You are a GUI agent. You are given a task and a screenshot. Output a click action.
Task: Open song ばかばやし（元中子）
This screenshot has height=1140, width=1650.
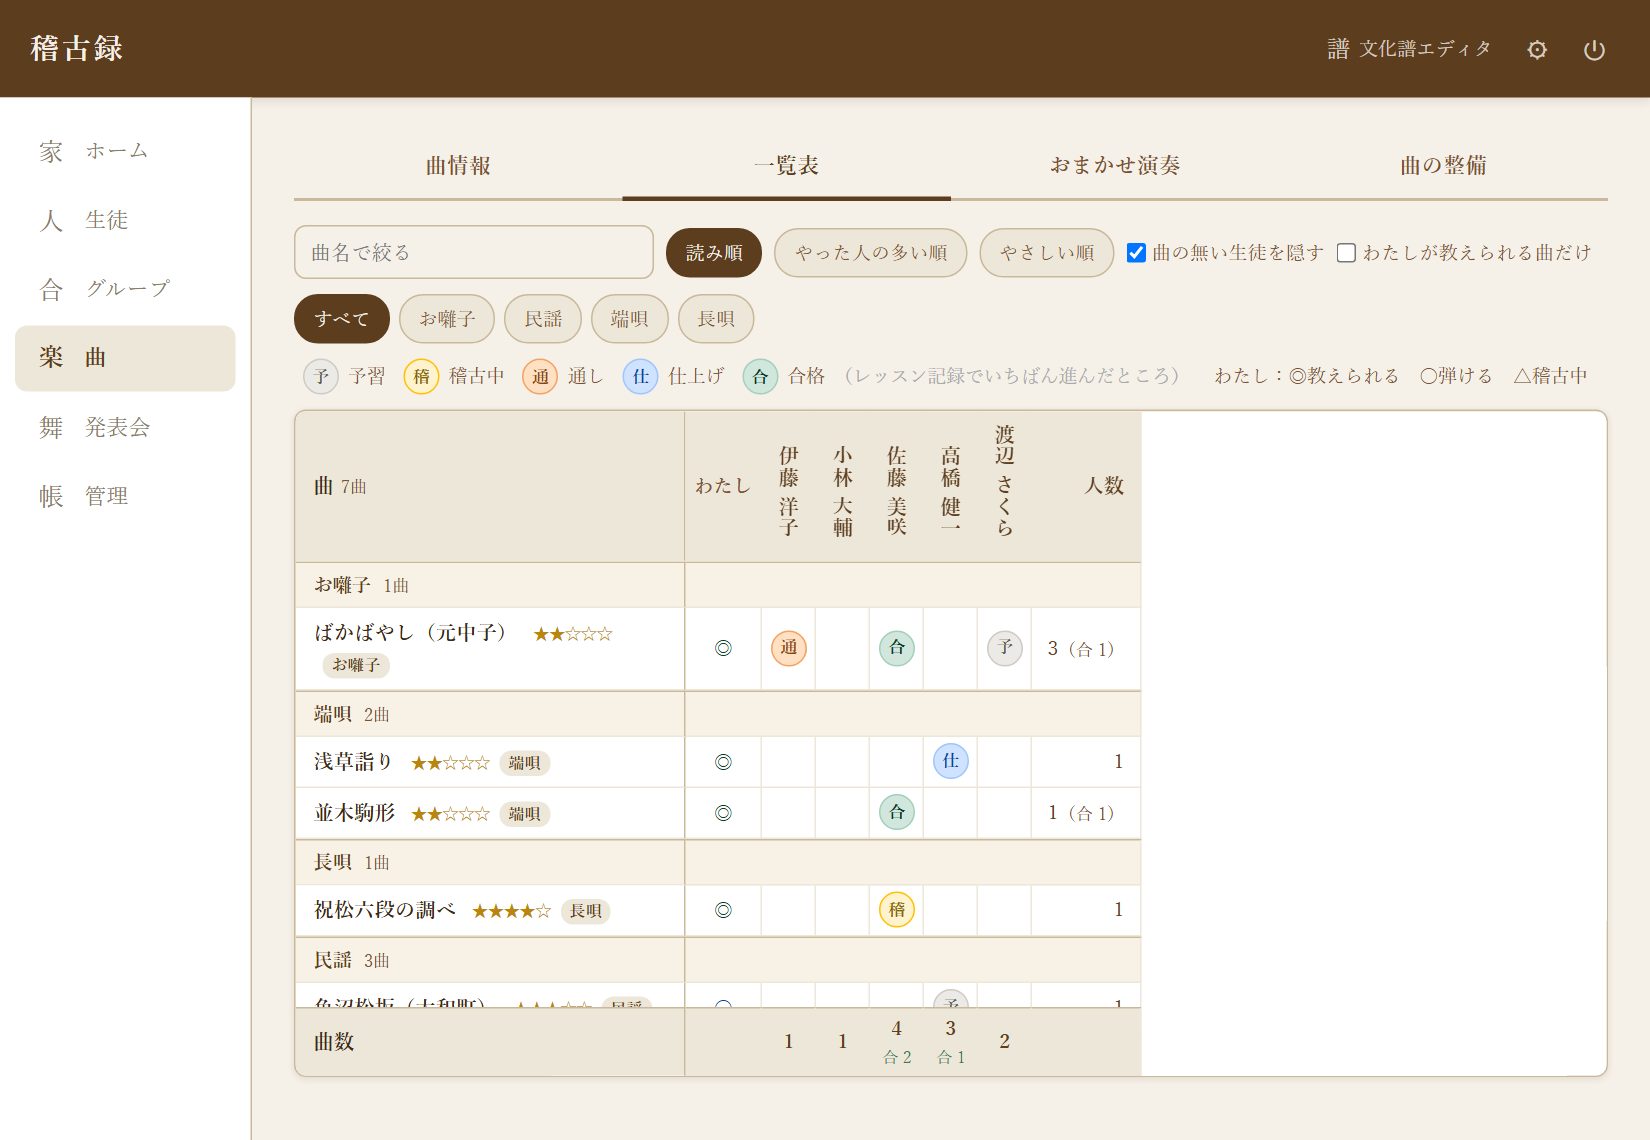[x=411, y=633]
